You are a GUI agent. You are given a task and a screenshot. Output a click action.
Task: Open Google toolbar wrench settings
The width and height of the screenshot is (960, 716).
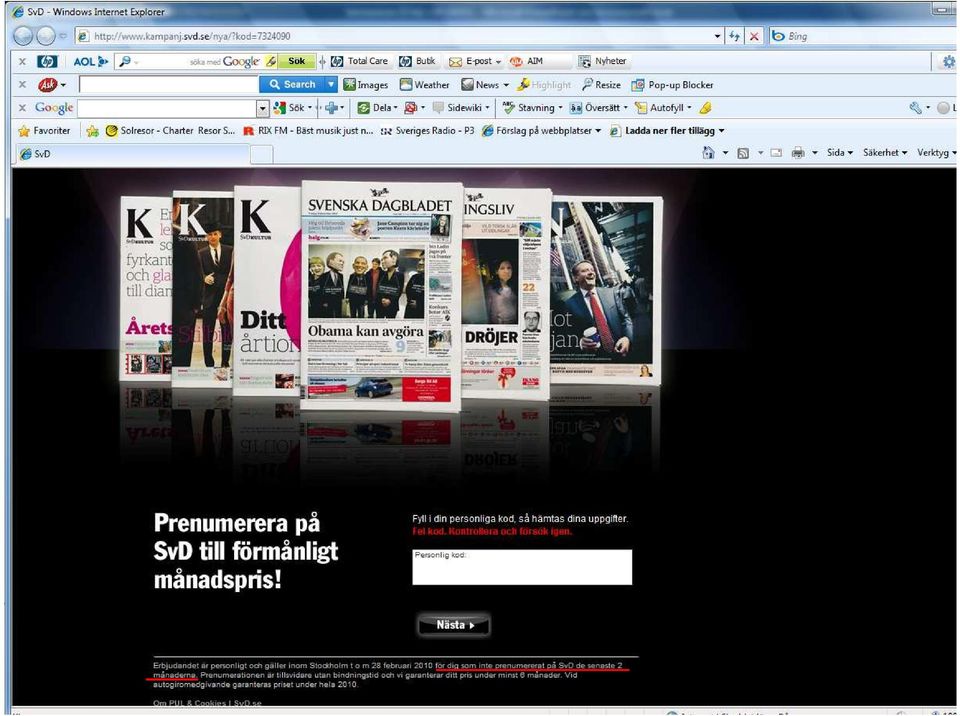915,108
